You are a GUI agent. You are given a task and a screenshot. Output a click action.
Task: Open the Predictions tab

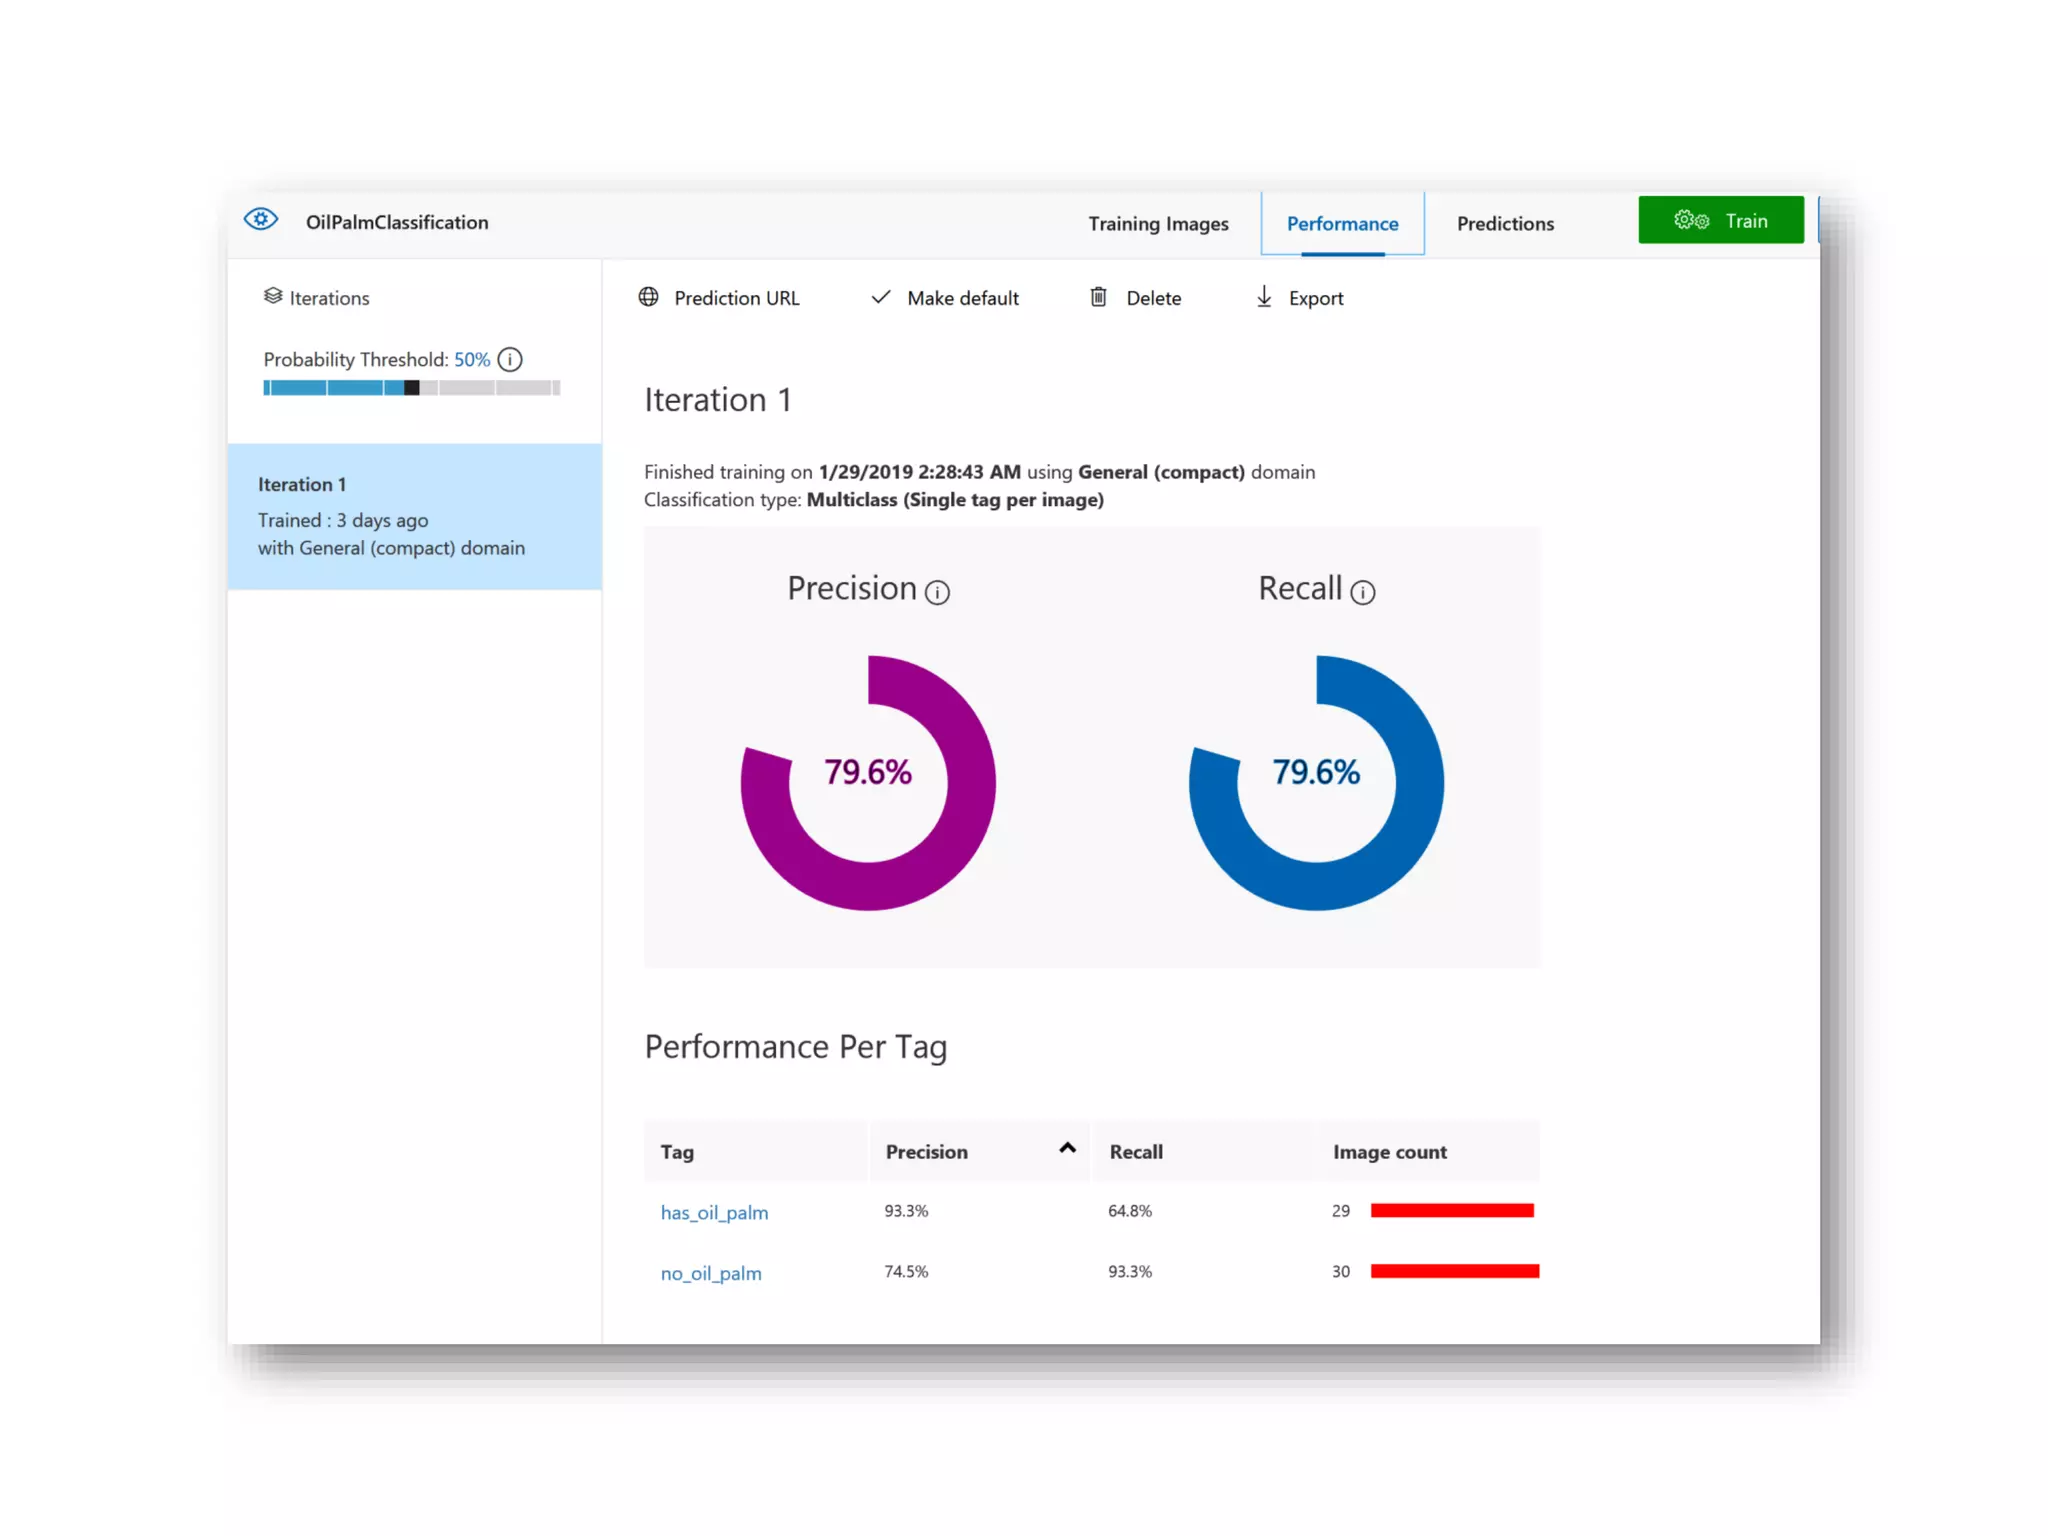coord(1504,224)
